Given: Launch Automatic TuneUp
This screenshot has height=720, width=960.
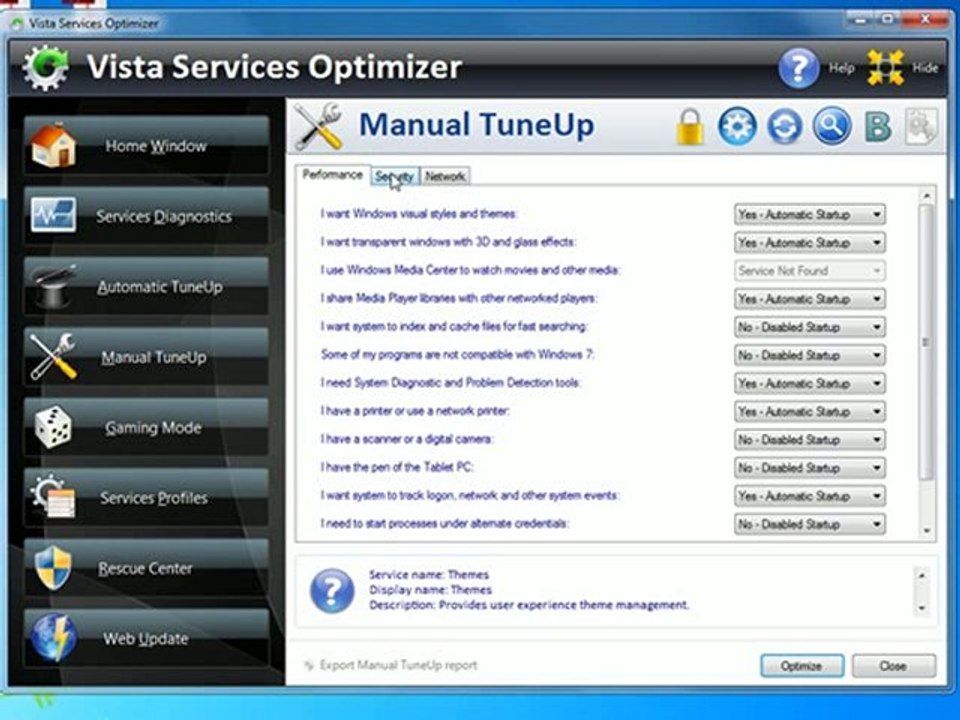Looking at the screenshot, I should coord(146,287).
